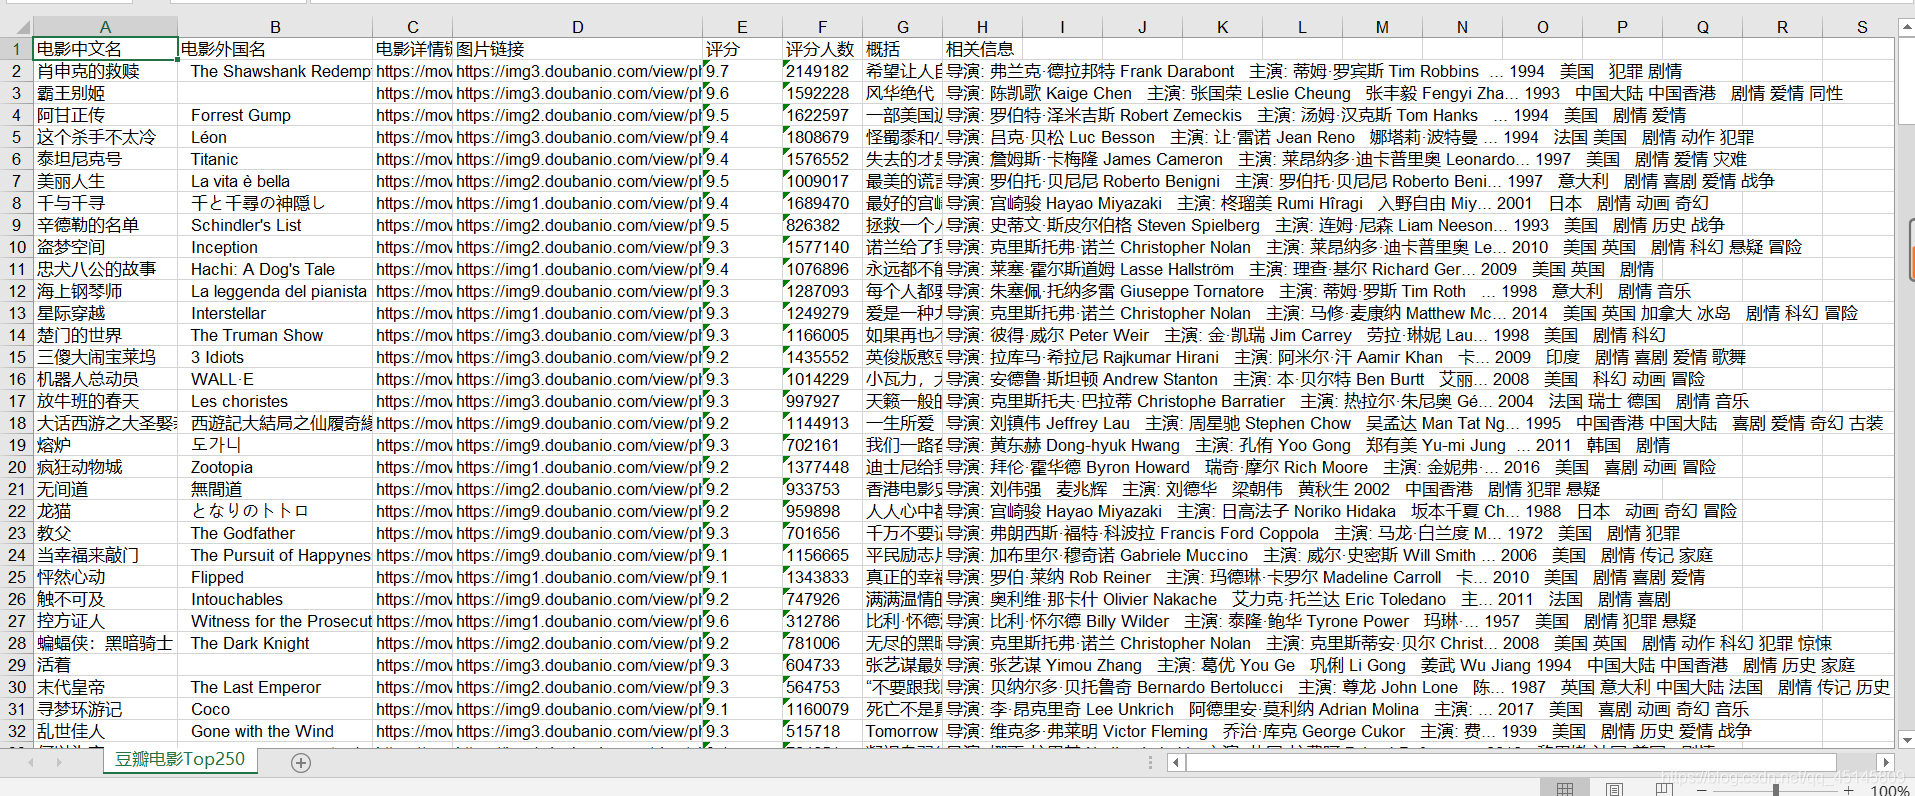Image resolution: width=1915 pixels, height=796 pixels.
Task: Switch to Page Layout view icon
Action: tap(1614, 789)
